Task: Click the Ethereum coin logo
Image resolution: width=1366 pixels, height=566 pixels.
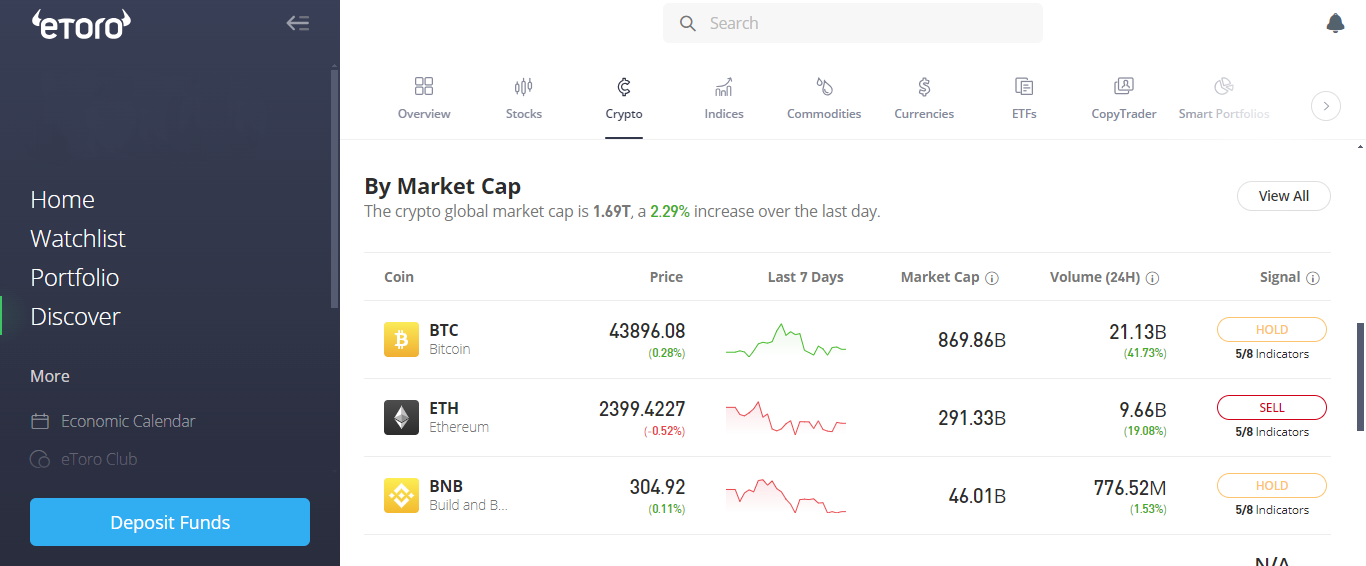Action: tap(401, 417)
